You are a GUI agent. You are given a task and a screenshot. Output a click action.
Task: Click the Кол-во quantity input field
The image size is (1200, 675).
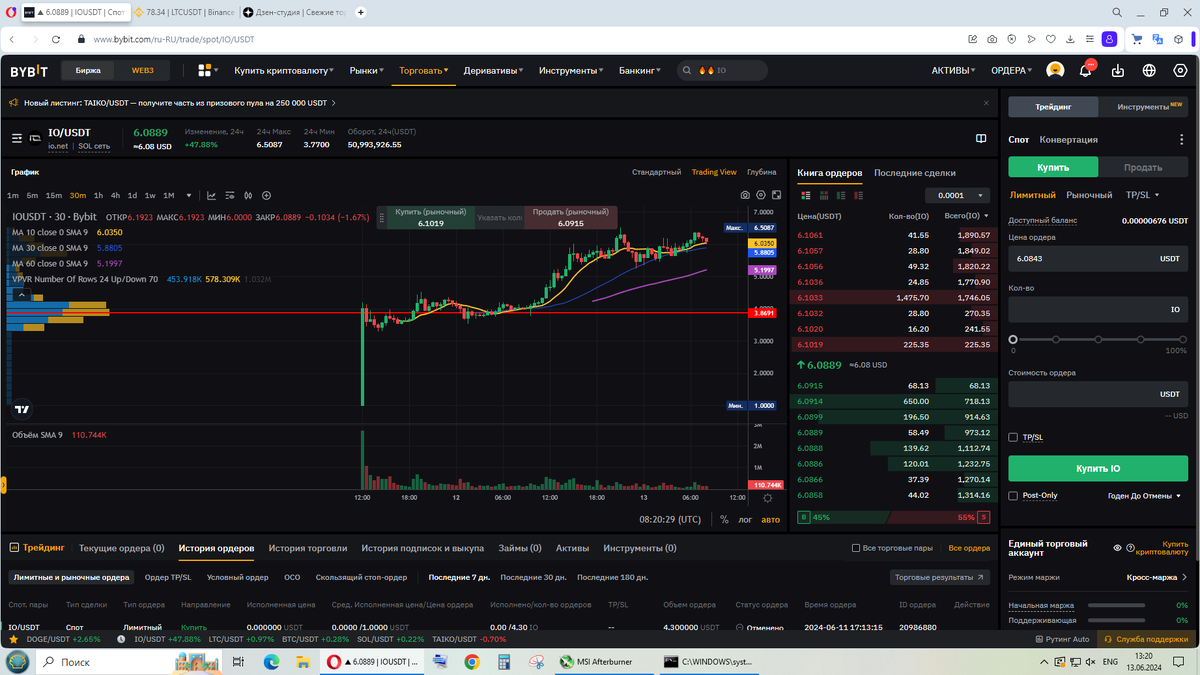pos(1098,310)
